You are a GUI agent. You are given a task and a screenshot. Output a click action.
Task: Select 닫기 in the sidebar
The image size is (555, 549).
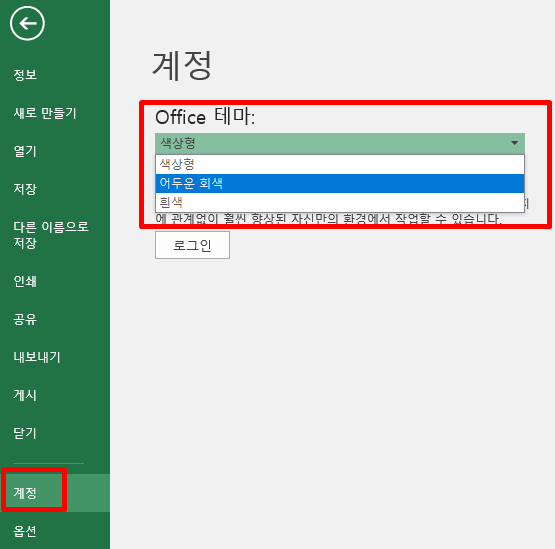pos(25,433)
